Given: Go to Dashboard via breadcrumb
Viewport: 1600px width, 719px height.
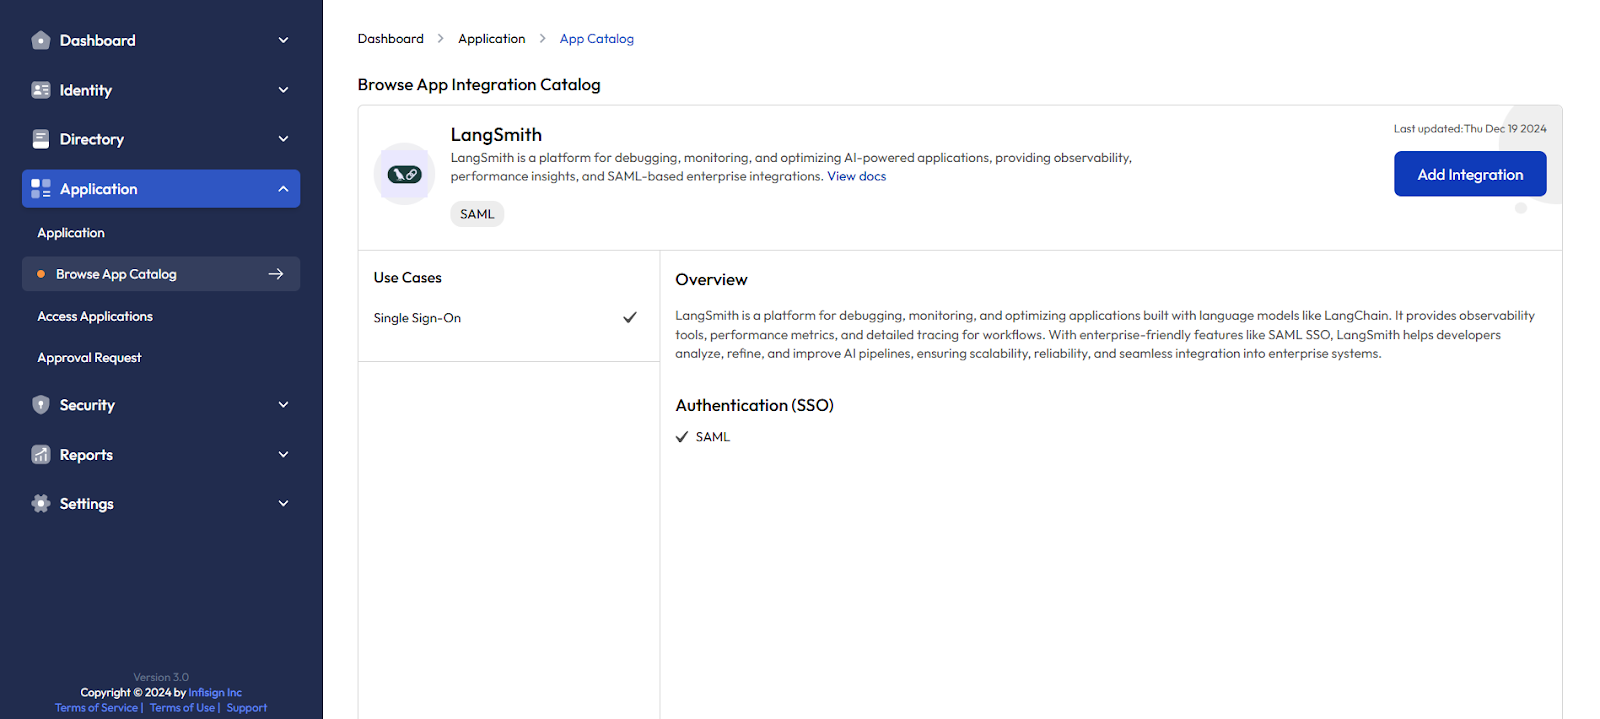Looking at the screenshot, I should (391, 39).
